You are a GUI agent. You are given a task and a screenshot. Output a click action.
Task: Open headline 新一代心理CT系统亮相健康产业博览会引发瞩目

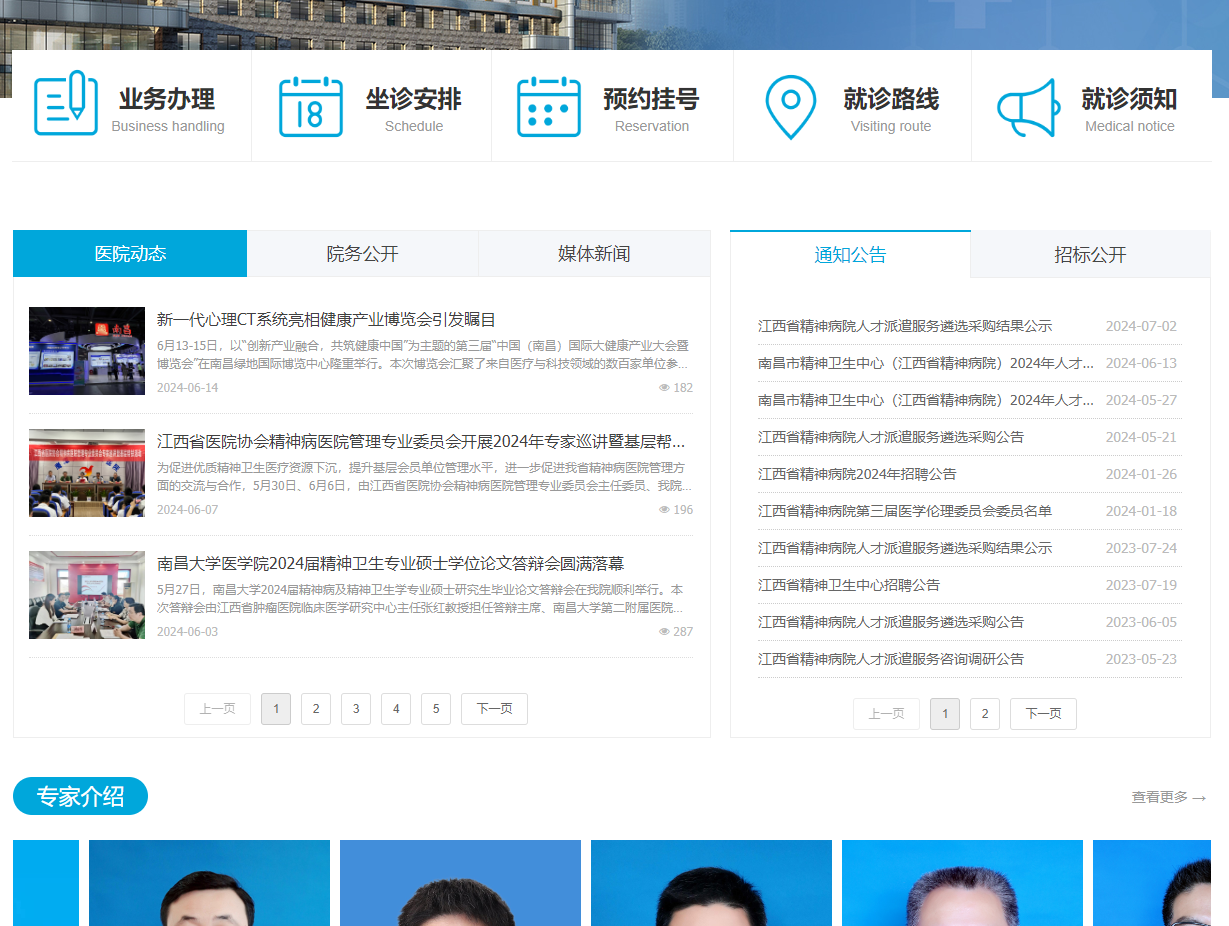click(326, 320)
